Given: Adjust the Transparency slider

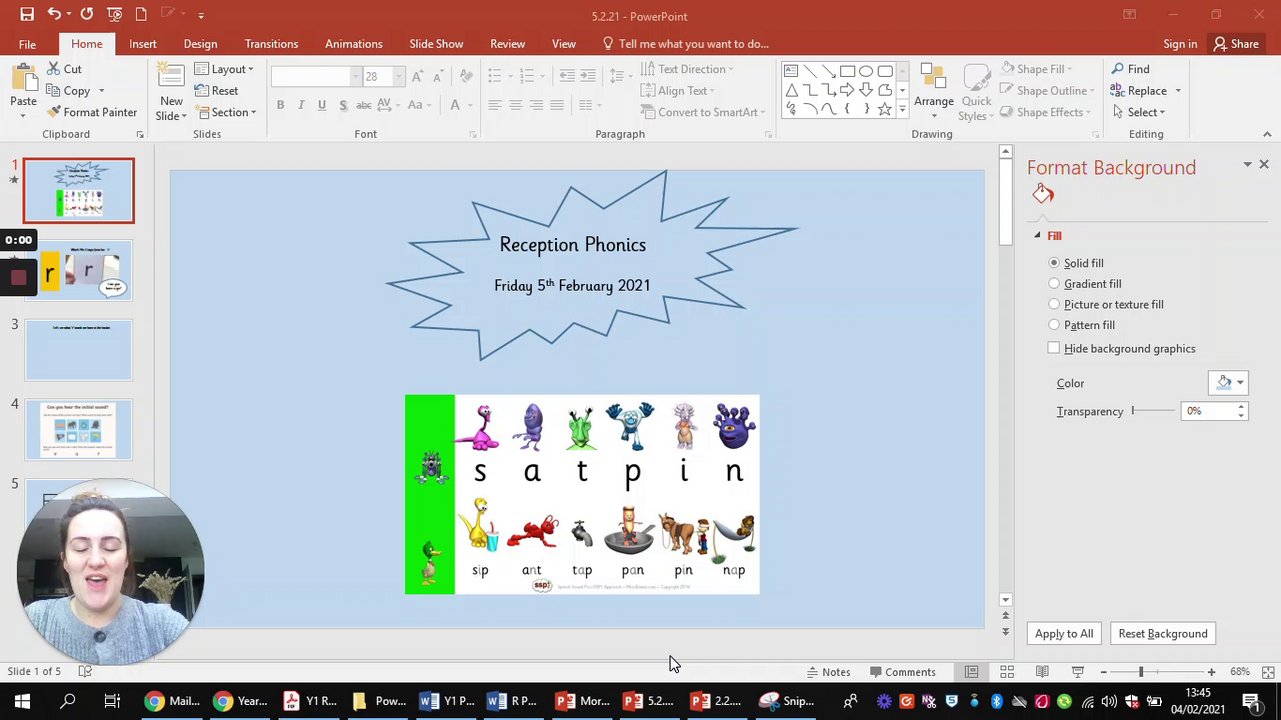Looking at the screenshot, I should [x=1153, y=411].
